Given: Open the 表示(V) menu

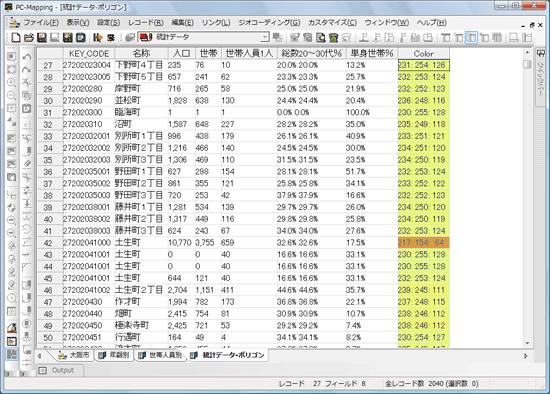Looking at the screenshot, I should 78,23.
